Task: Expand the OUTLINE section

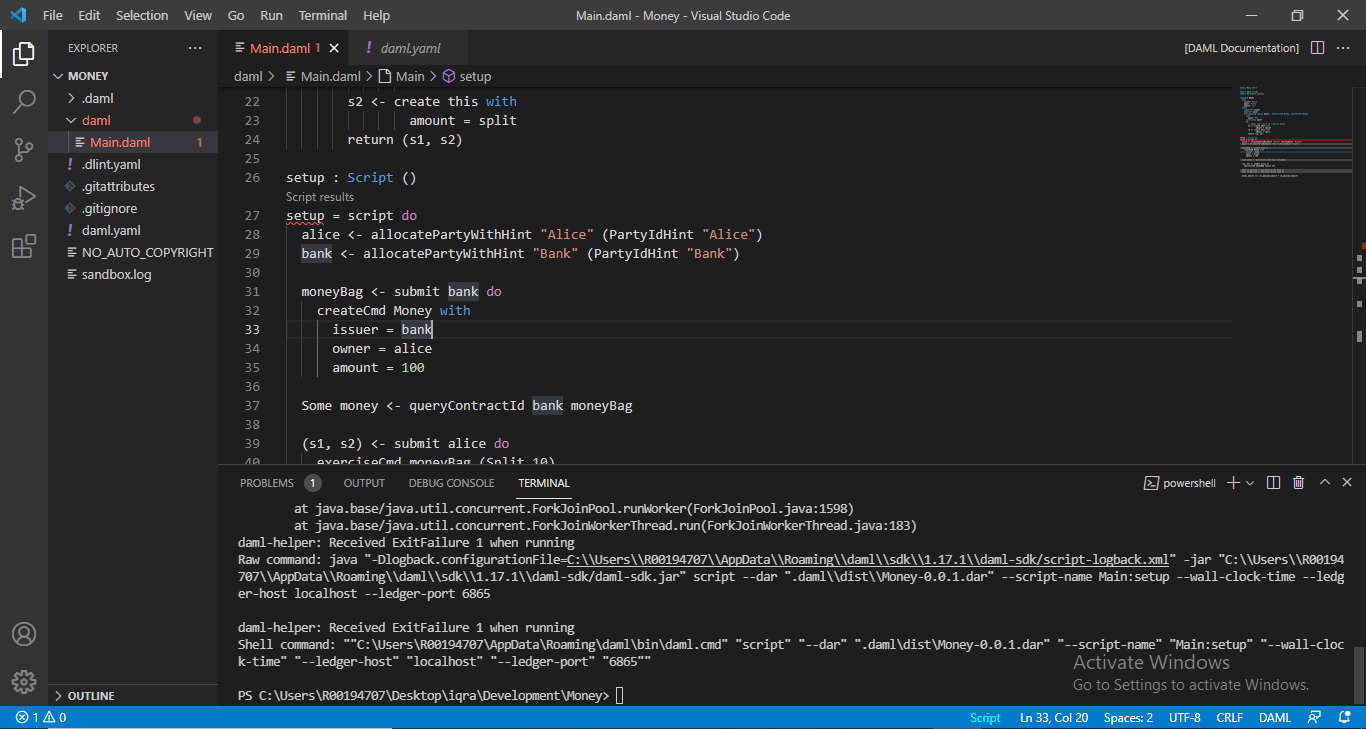Action: point(91,696)
